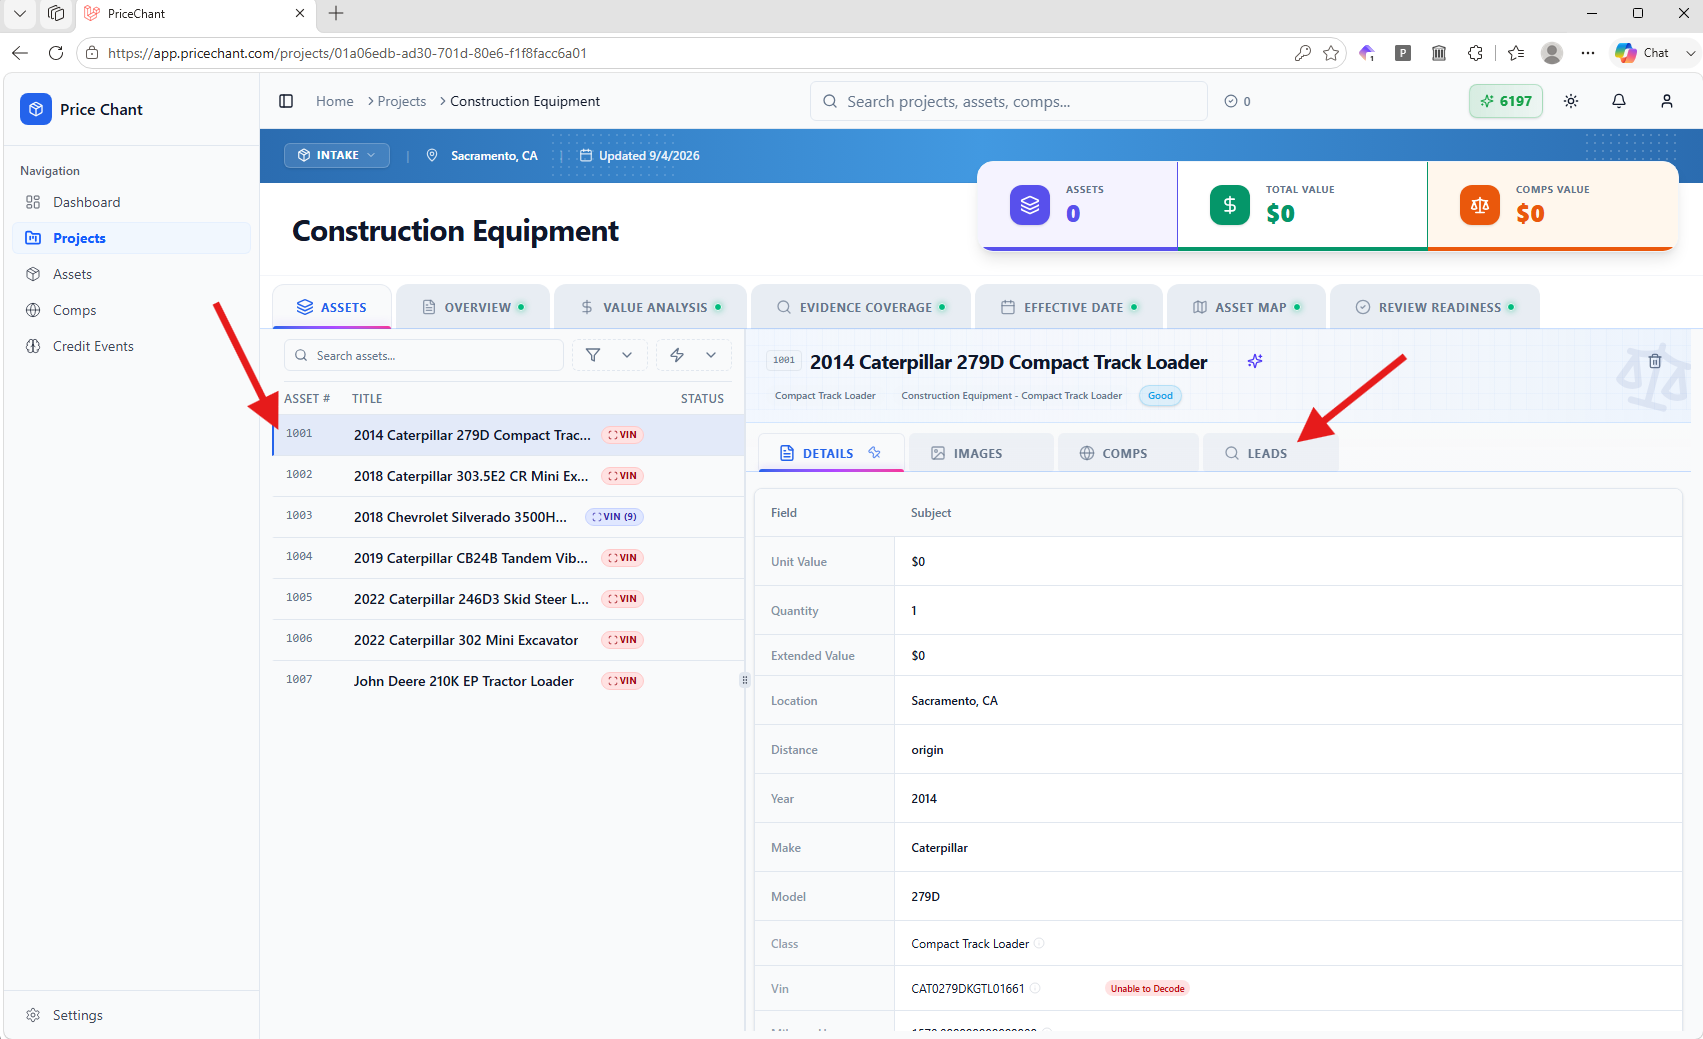Click Home in the breadcrumb

(335, 101)
